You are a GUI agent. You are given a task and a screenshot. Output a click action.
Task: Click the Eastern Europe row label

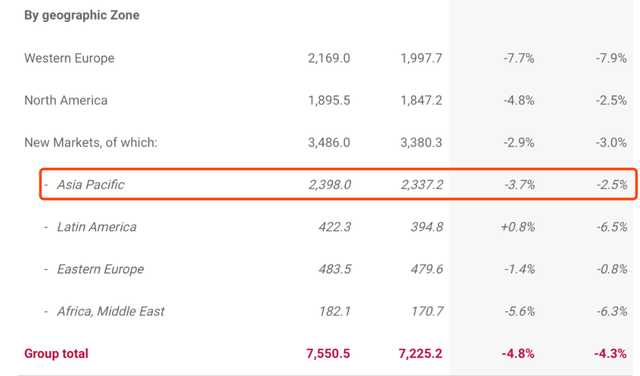[100, 269]
